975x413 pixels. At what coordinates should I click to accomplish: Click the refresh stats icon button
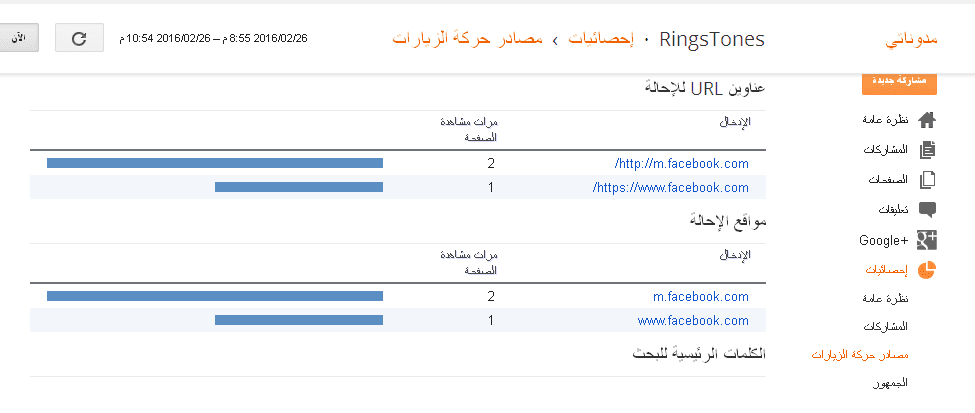coord(80,39)
